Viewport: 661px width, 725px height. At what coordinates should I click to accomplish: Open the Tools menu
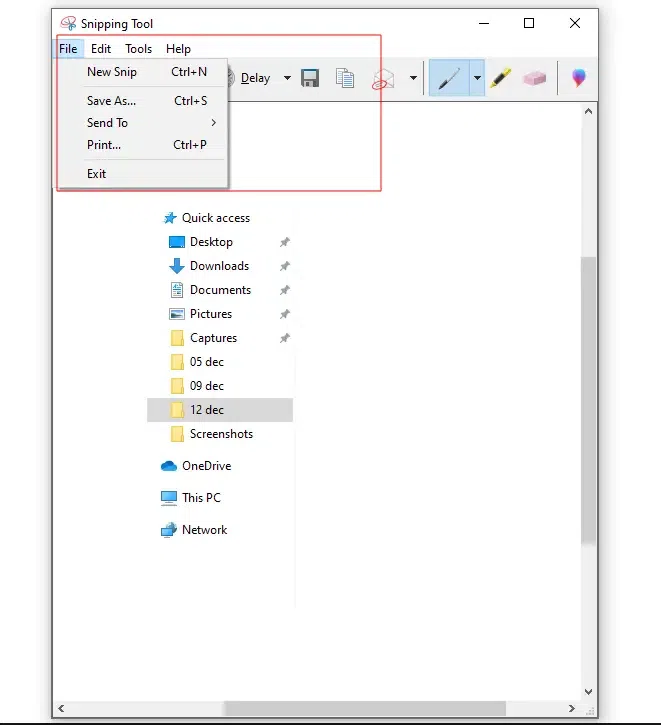pos(139,49)
